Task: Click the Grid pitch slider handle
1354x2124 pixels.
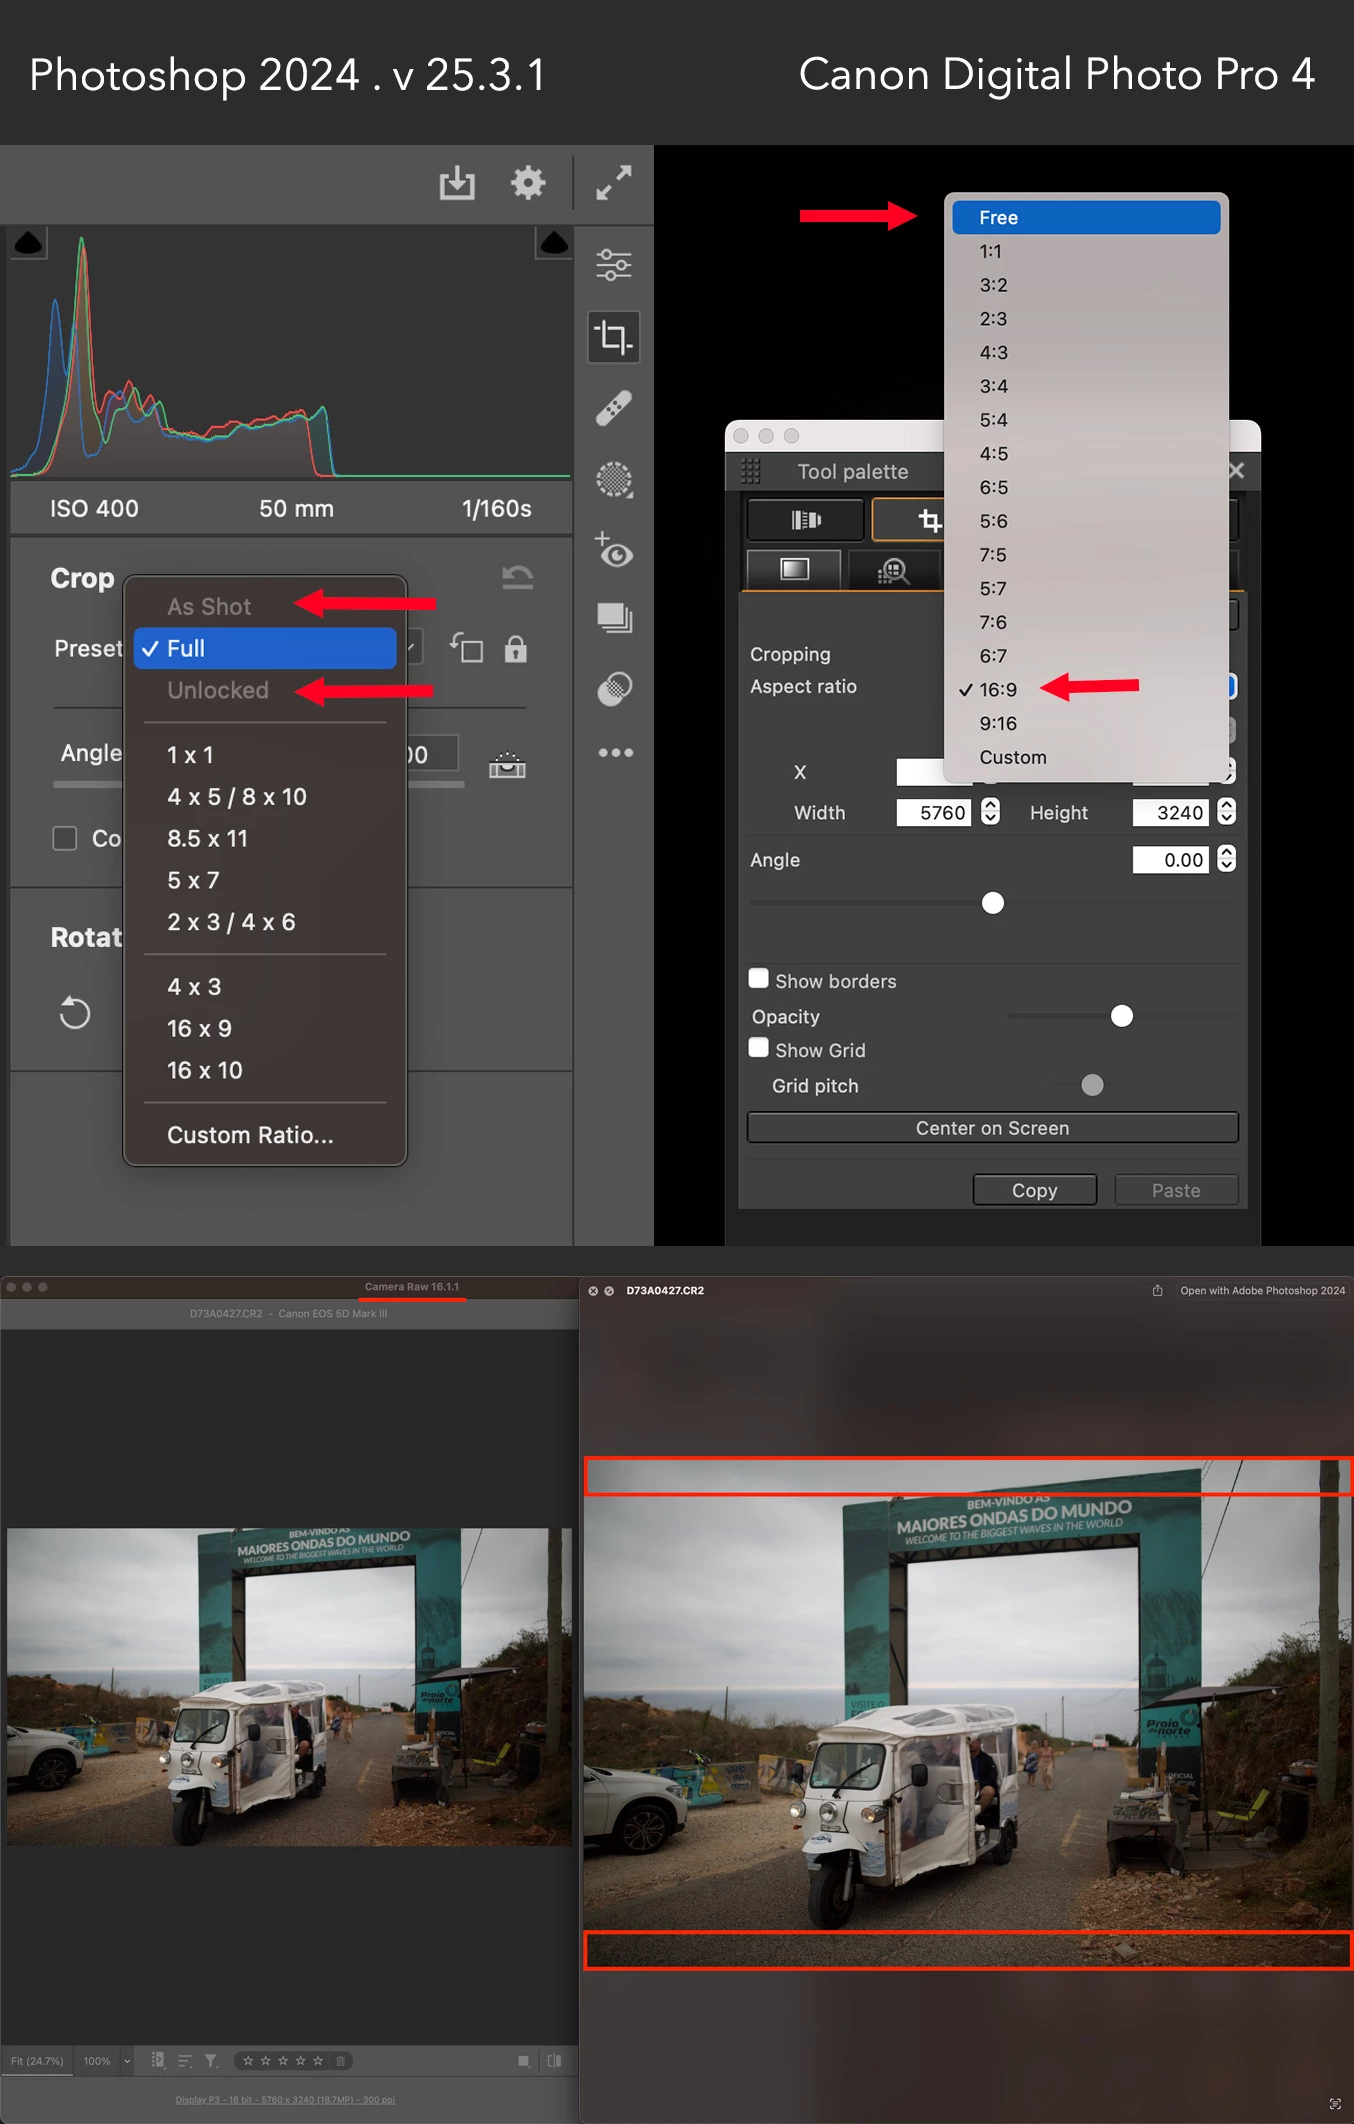Action: point(1092,1085)
